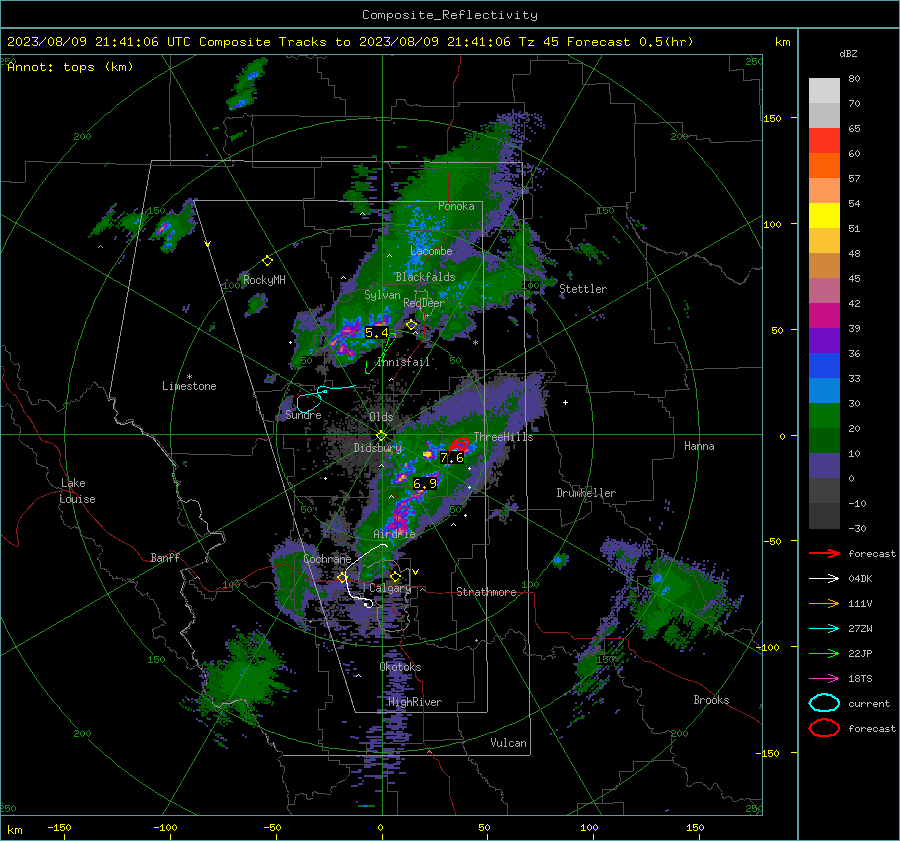Pick the orange 57-60 dBZ swatch
Image resolution: width=900 pixels, height=841 pixels.
tap(824, 166)
